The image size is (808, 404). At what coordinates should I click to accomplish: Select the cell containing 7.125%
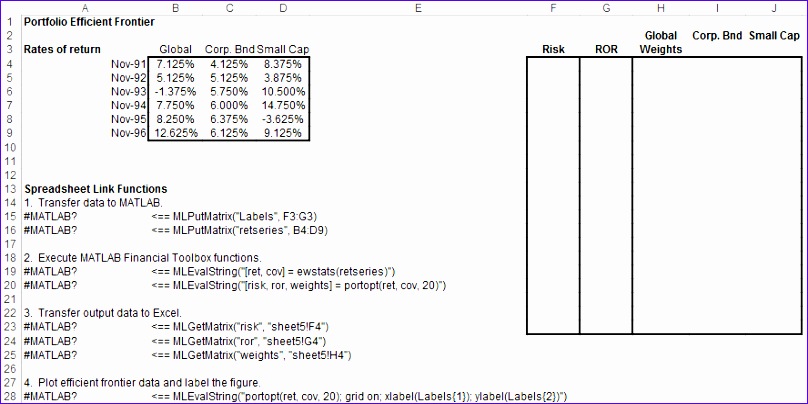(176, 64)
